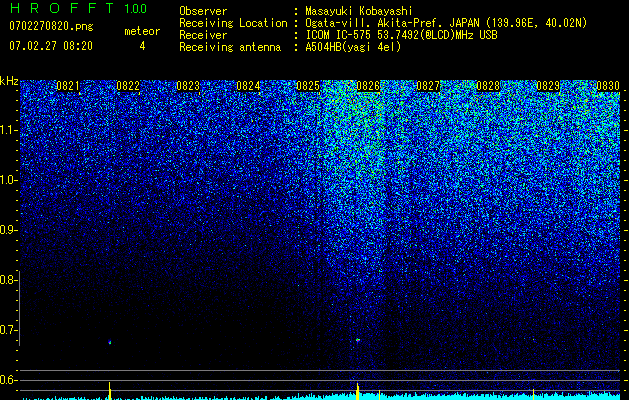This screenshot has width=629, height=400.
Task: Click the 0824 time marker
Action: tap(248, 86)
